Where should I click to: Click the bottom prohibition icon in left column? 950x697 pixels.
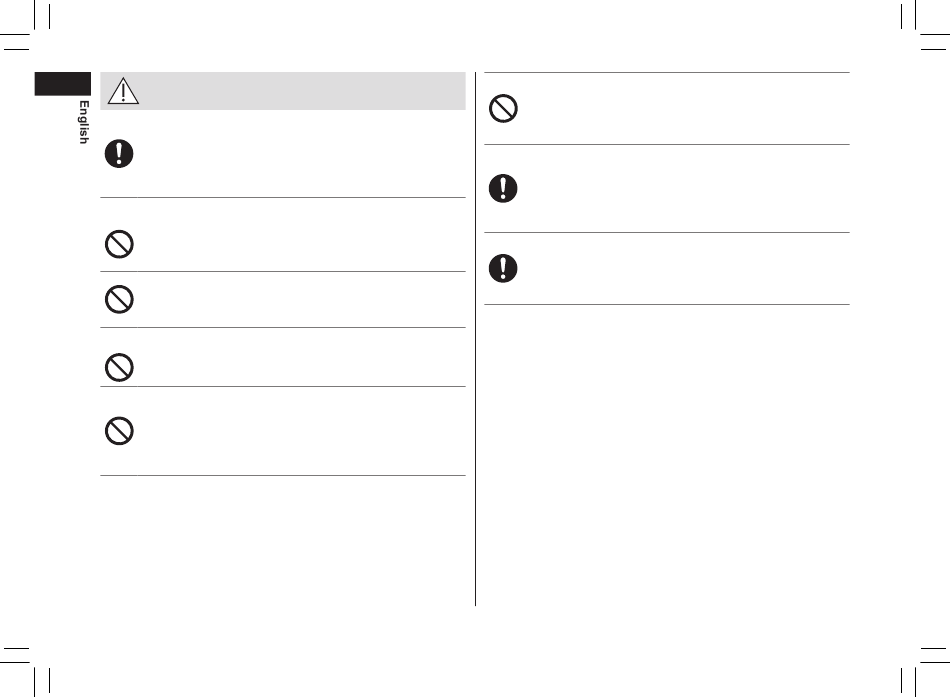(x=119, y=431)
